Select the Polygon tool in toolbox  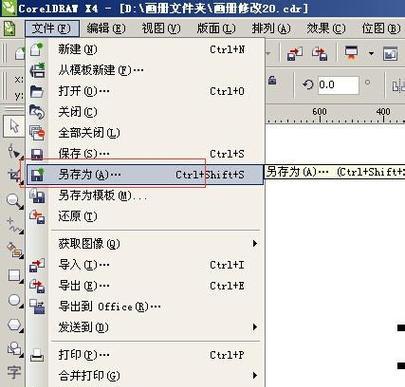(x=14, y=325)
